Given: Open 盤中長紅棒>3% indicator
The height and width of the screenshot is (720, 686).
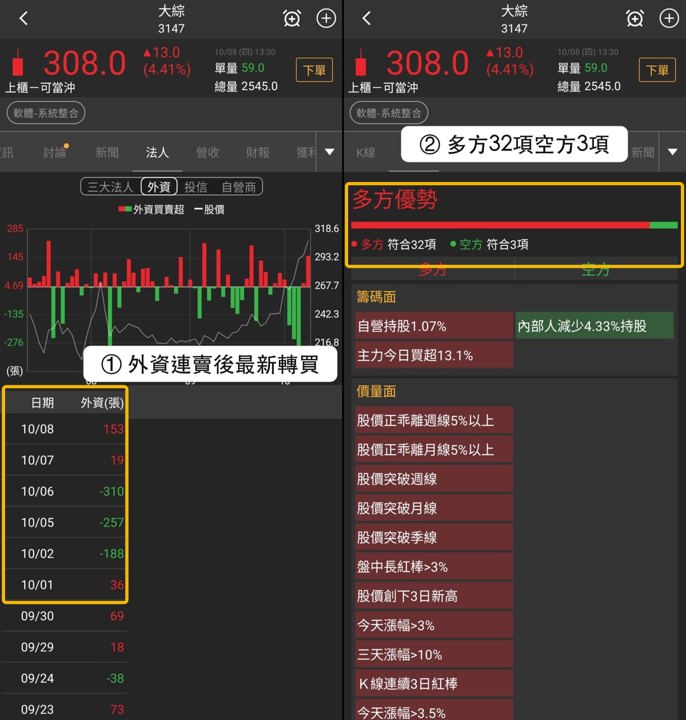Looking at the screenshot, I should (x=434, y=567).
